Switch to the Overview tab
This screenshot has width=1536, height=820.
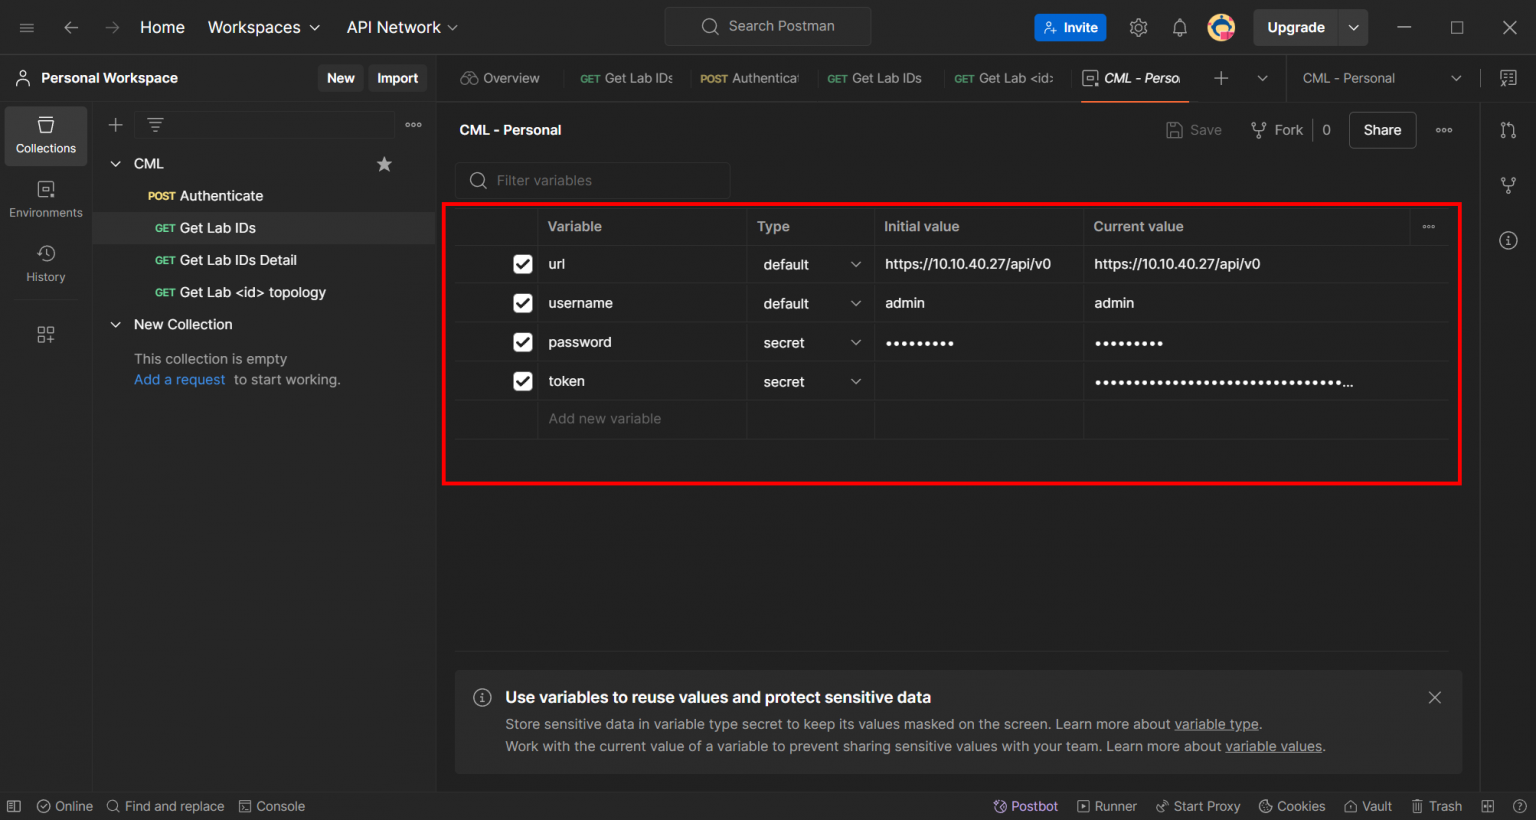pyautogui.click(x=500, y=78)
